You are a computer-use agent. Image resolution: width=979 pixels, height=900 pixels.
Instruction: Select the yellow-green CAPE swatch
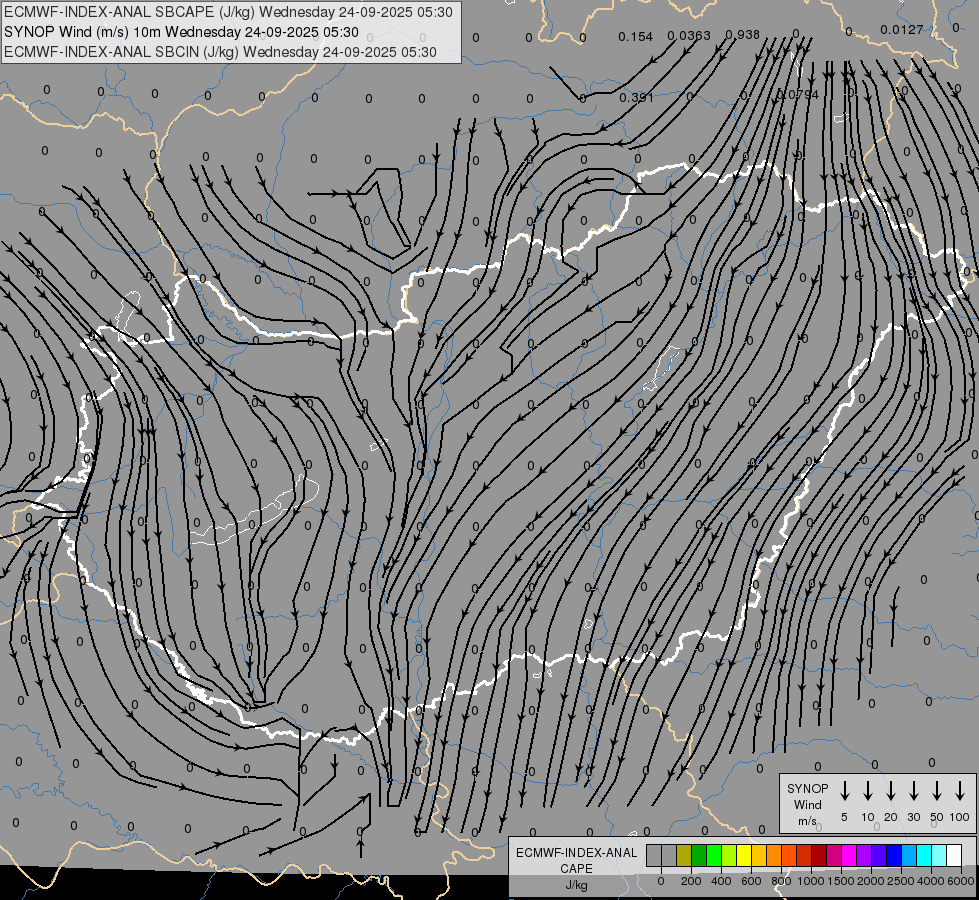click(729, 855)
